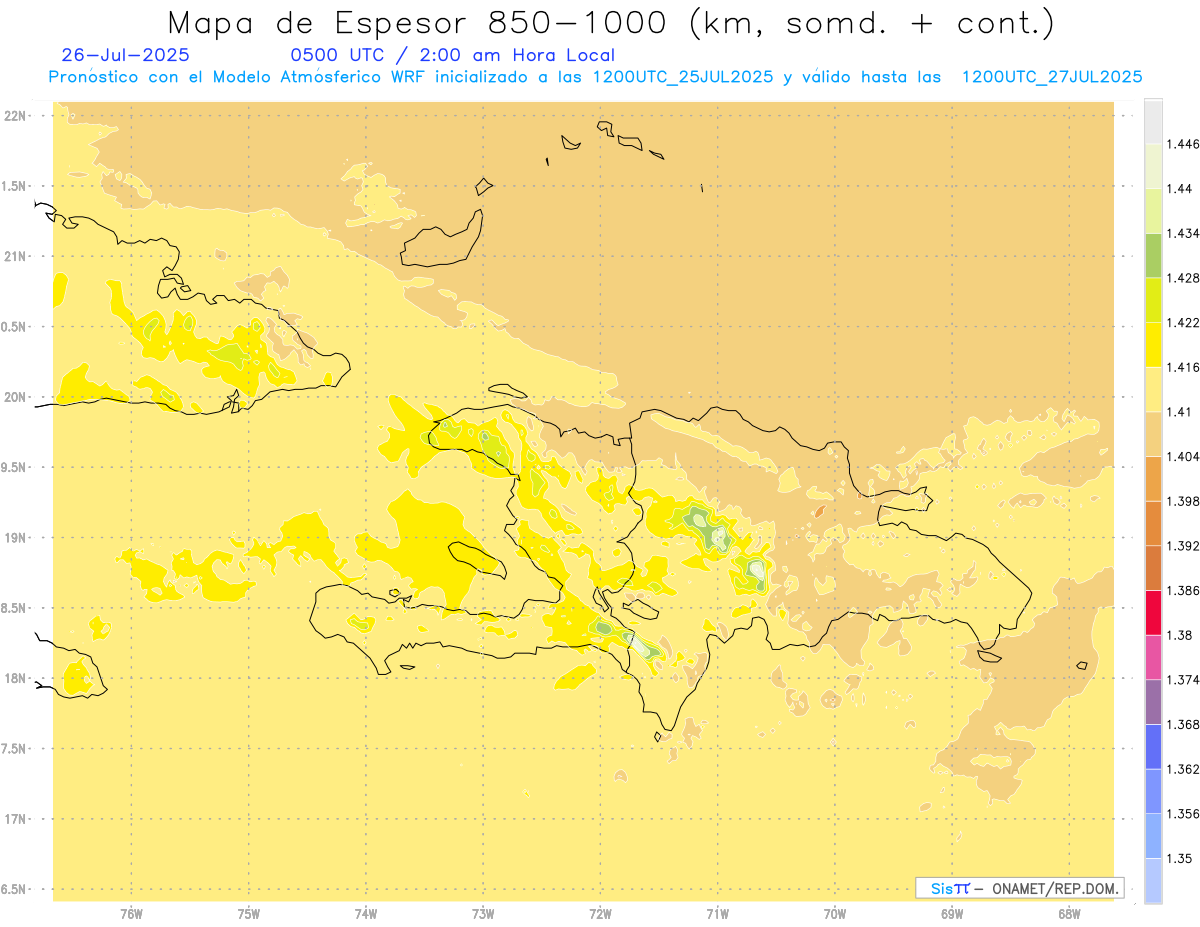Click the '69W' longitude label
Viewport: 1200px width, 927px height.
pyautogui.click(x=952, y=916)
